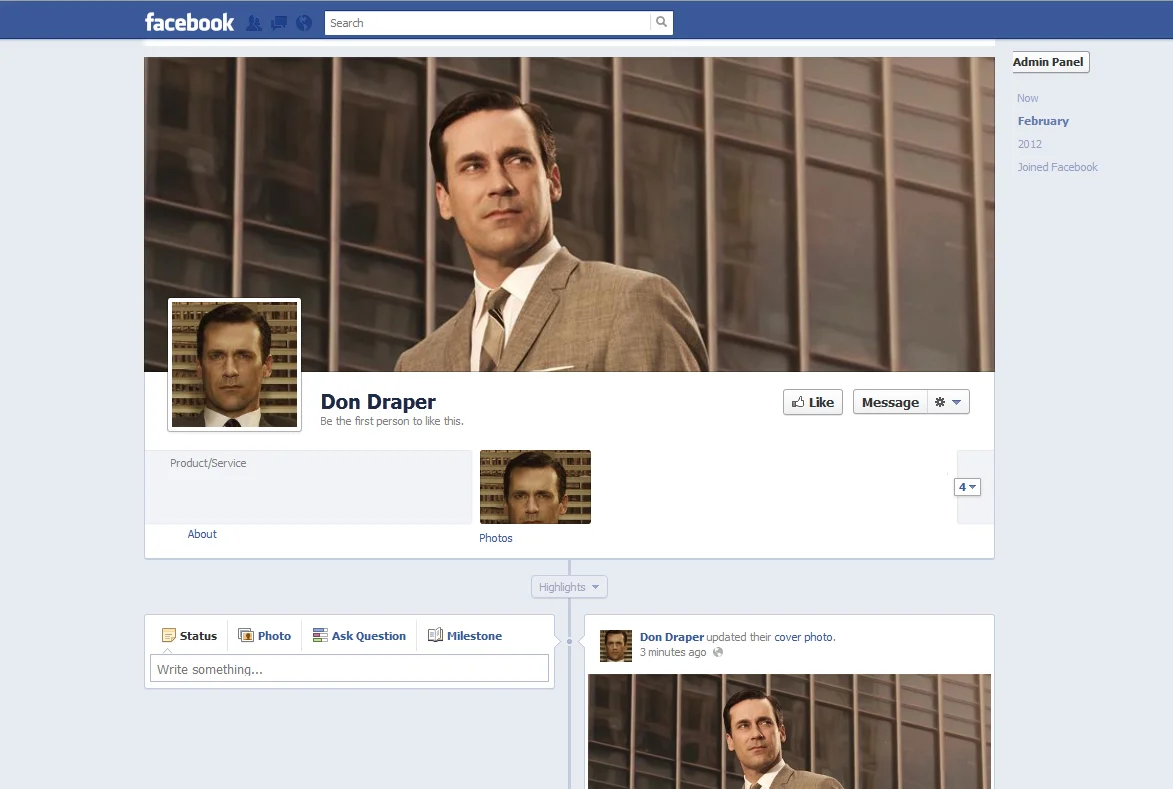Open the cover photo link in the story
This screenshot has width=1173, height=789.
[x=804, y=637]
